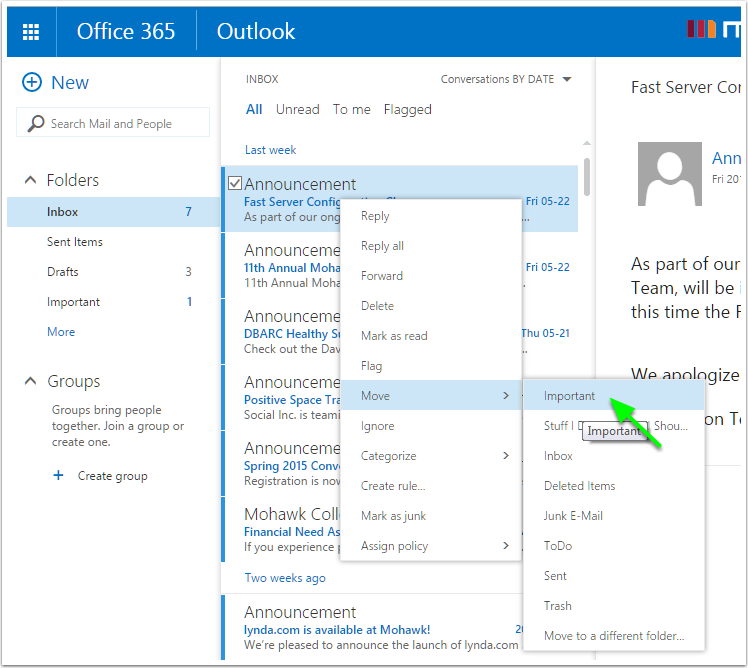
Task: Select Reply all from context menu
Action: [382, 246]
